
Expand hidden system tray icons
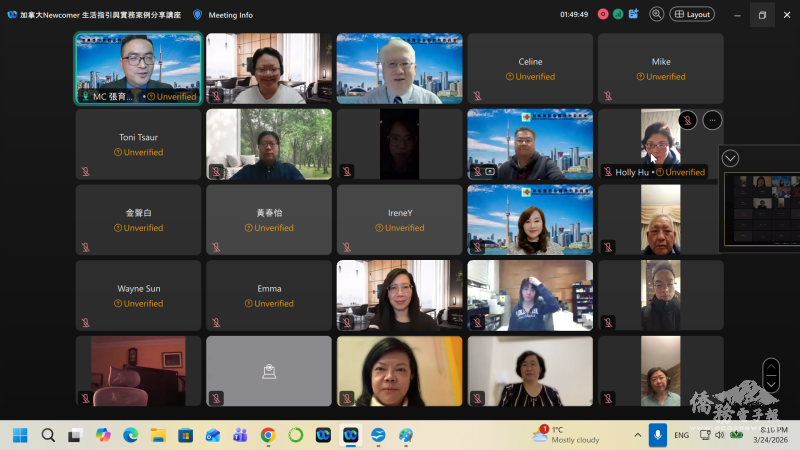[637, 436]
